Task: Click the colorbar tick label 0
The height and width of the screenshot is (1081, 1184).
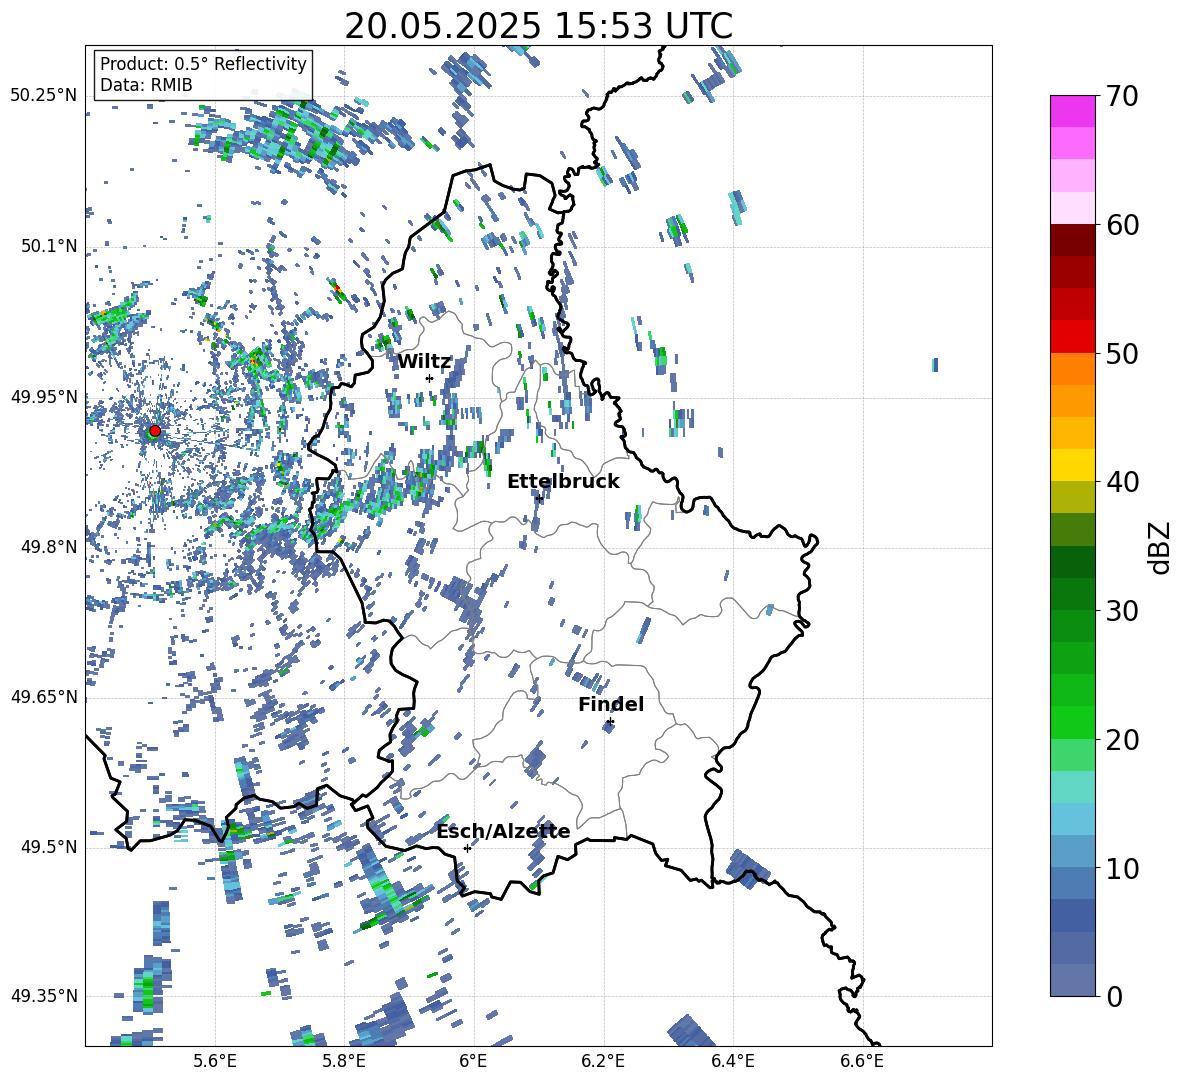Action: tap(1114, 996)
